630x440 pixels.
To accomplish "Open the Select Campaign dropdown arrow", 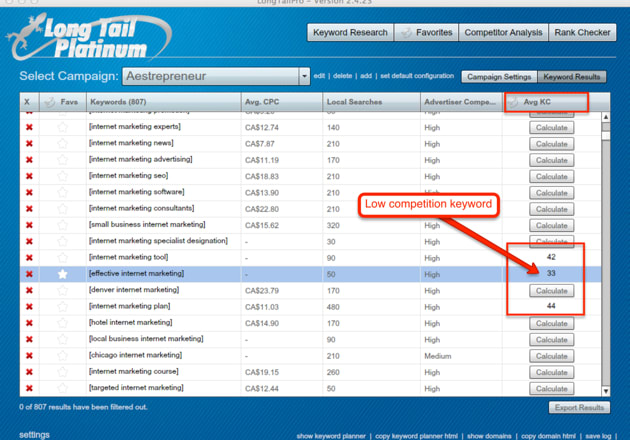I will point(304,76).
